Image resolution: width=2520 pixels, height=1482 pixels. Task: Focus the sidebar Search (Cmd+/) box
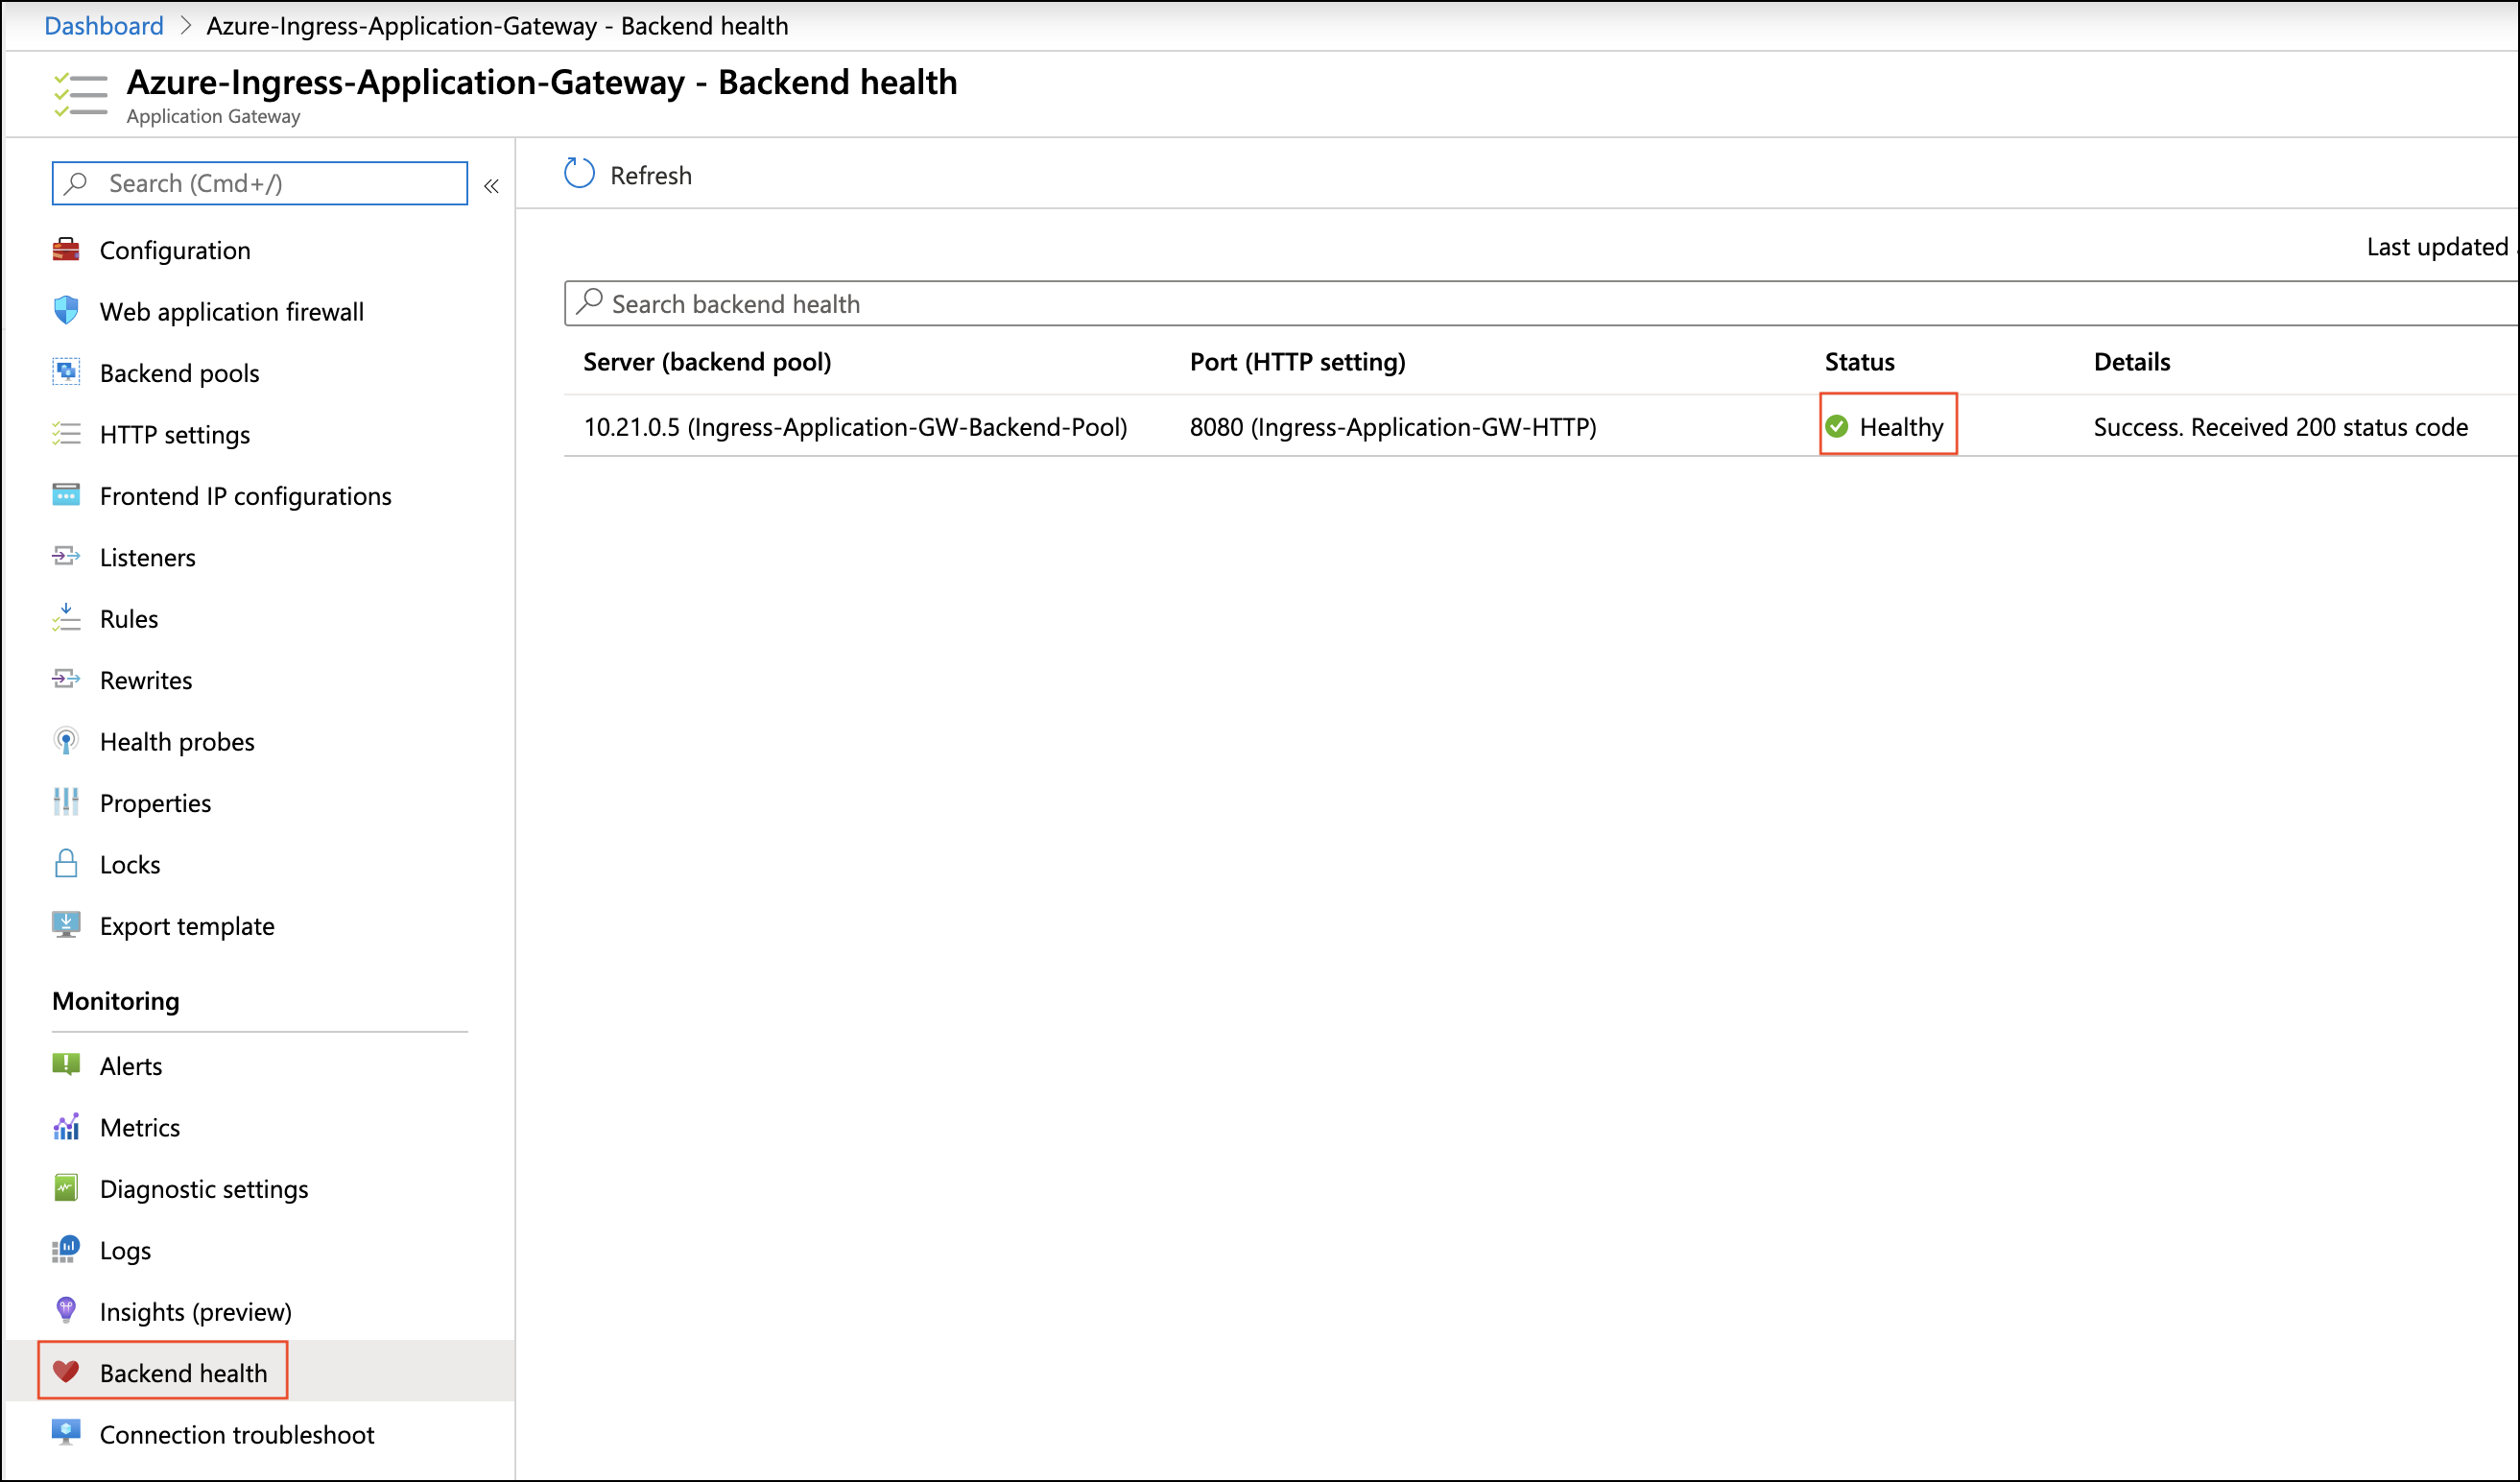(x=270, y=184)
